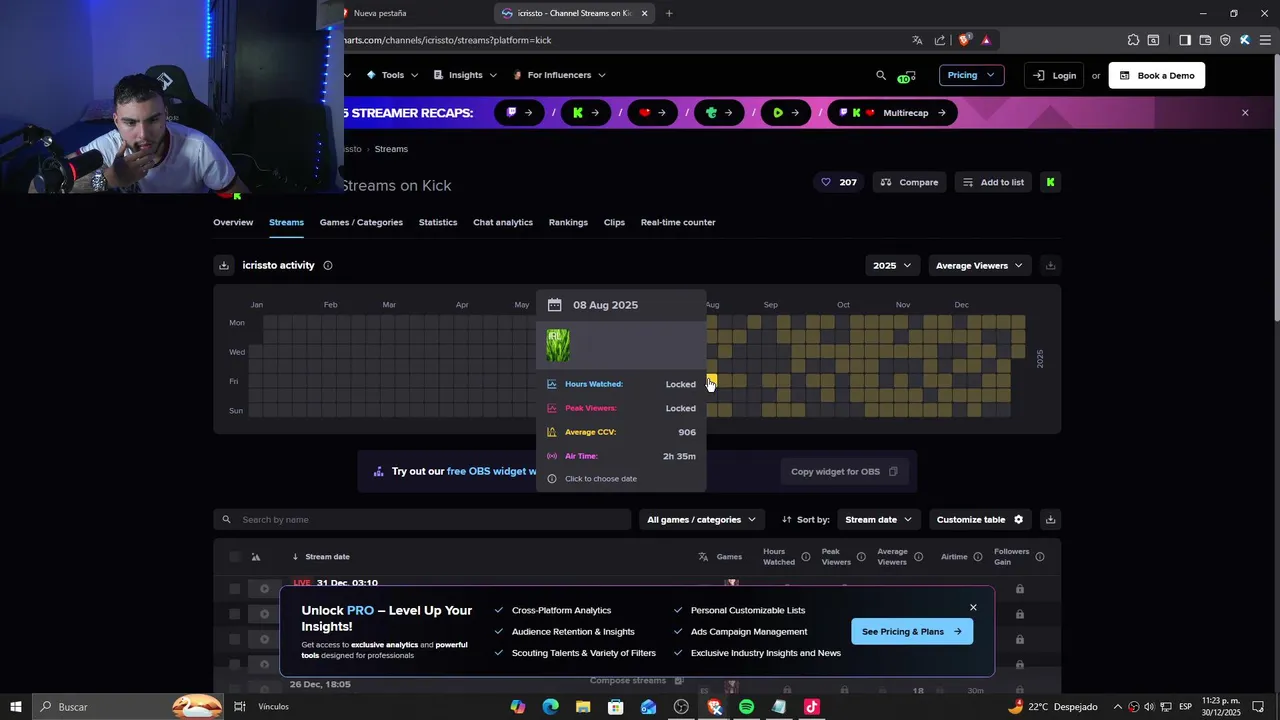This screenshot has width=1280, height=720.
Task: Play the 31 Dec 03:10 stream row button
Action: click(264, 589)
